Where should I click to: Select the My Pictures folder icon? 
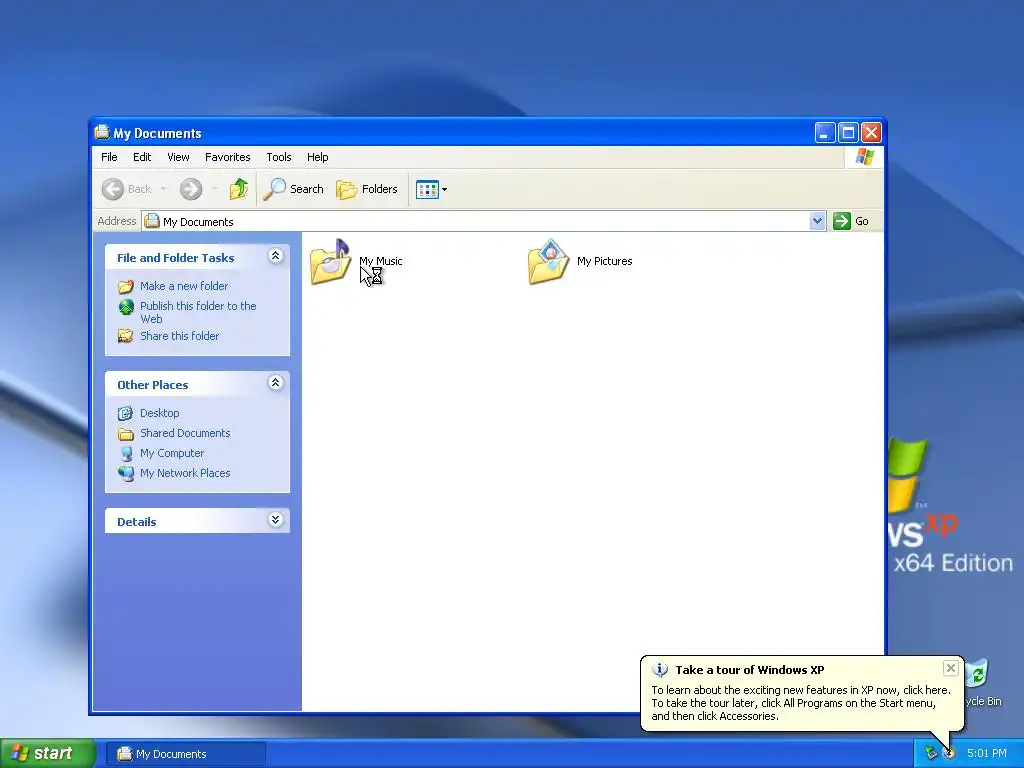(548, 261)
